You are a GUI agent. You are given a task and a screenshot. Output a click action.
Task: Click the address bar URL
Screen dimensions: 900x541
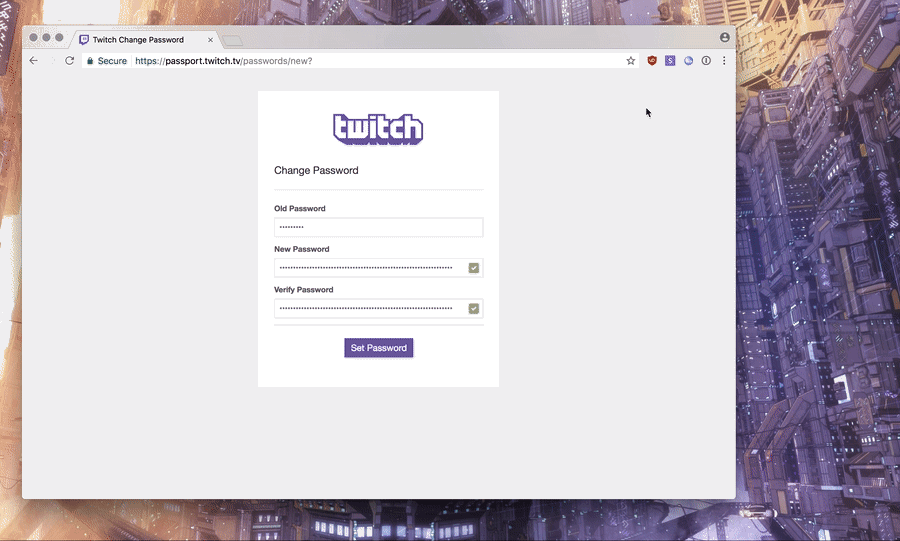224,61
